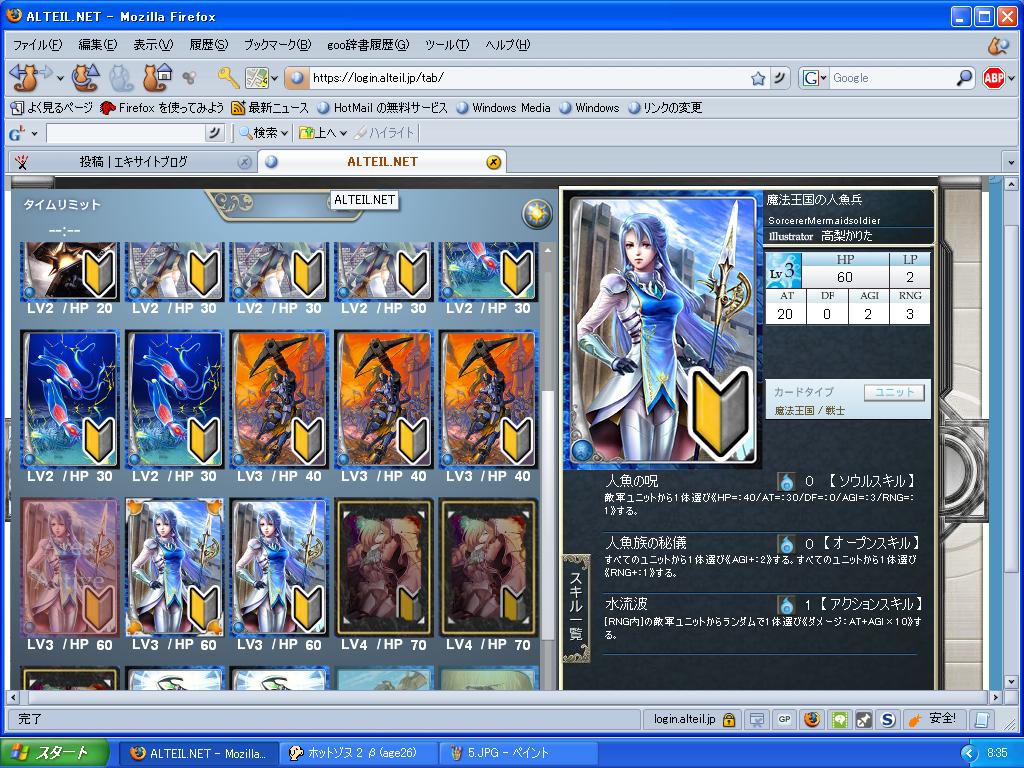The image size is (1024, 768).
Task: Click the golden key toolbar icon
Action: pos(228,78)
